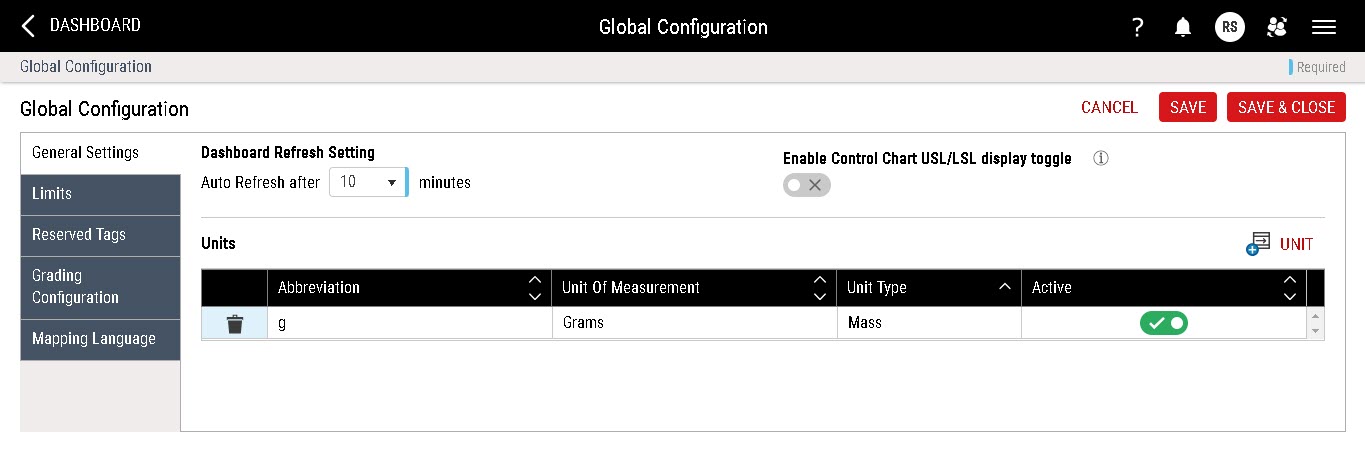Open notifications bell icon

pyautogui.click(x=1182, y=27)
